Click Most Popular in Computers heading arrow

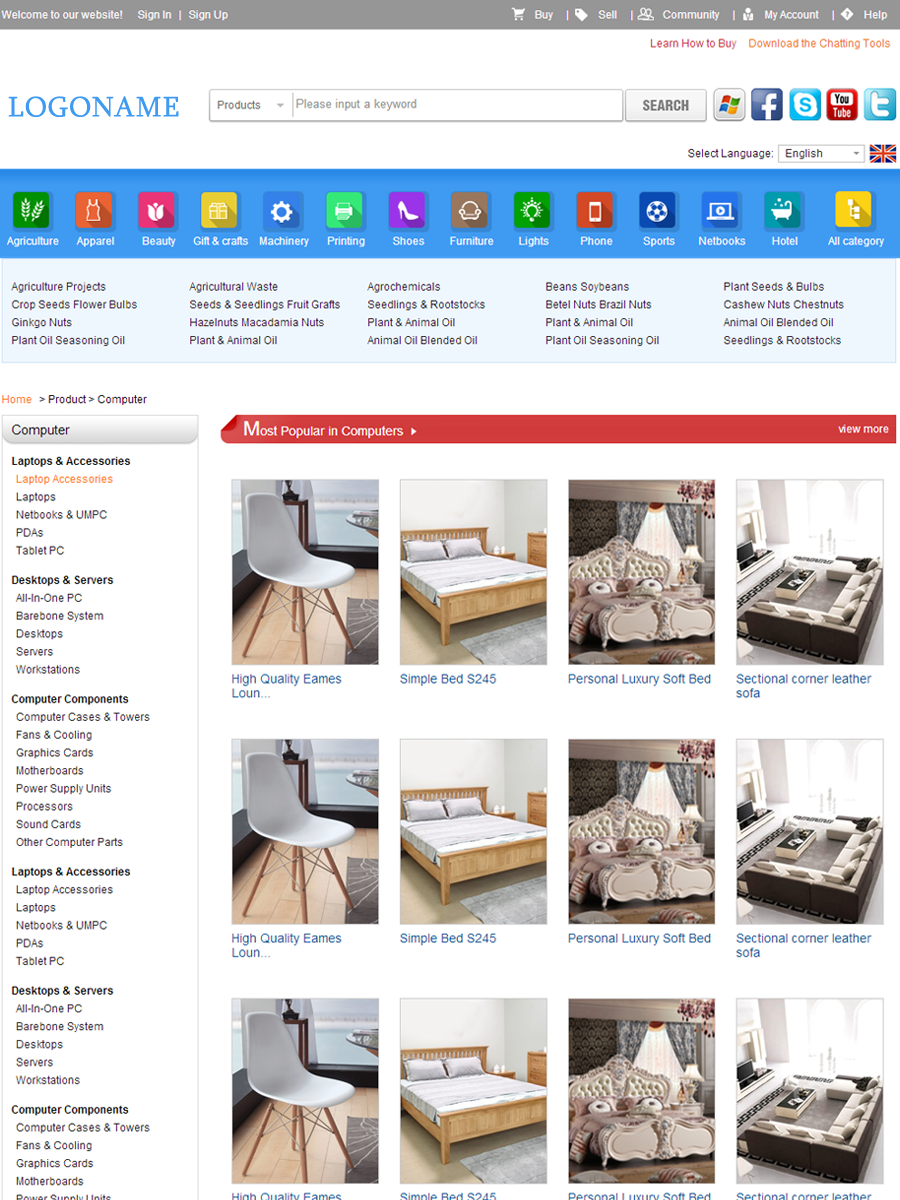click(x=414, y=431)
